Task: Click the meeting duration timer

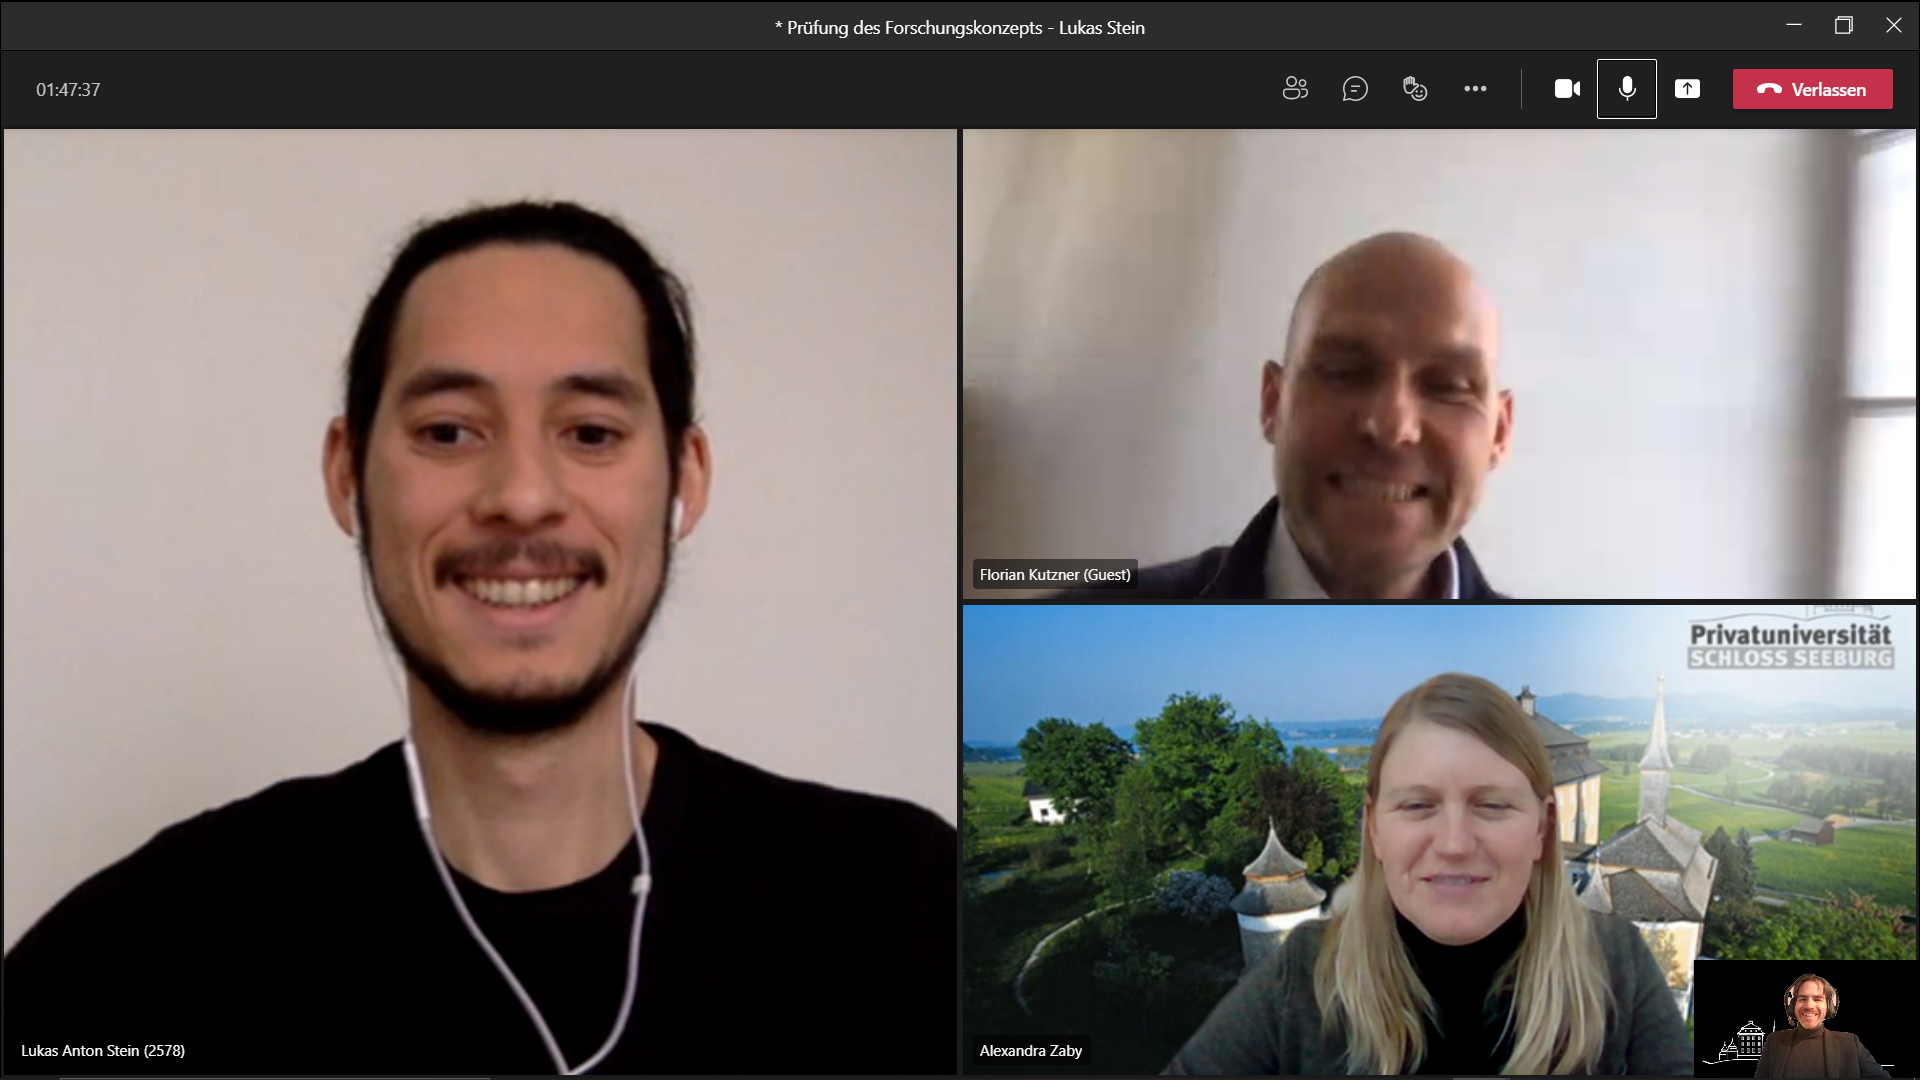Action: pyautogui.click(x=68, y=90)
